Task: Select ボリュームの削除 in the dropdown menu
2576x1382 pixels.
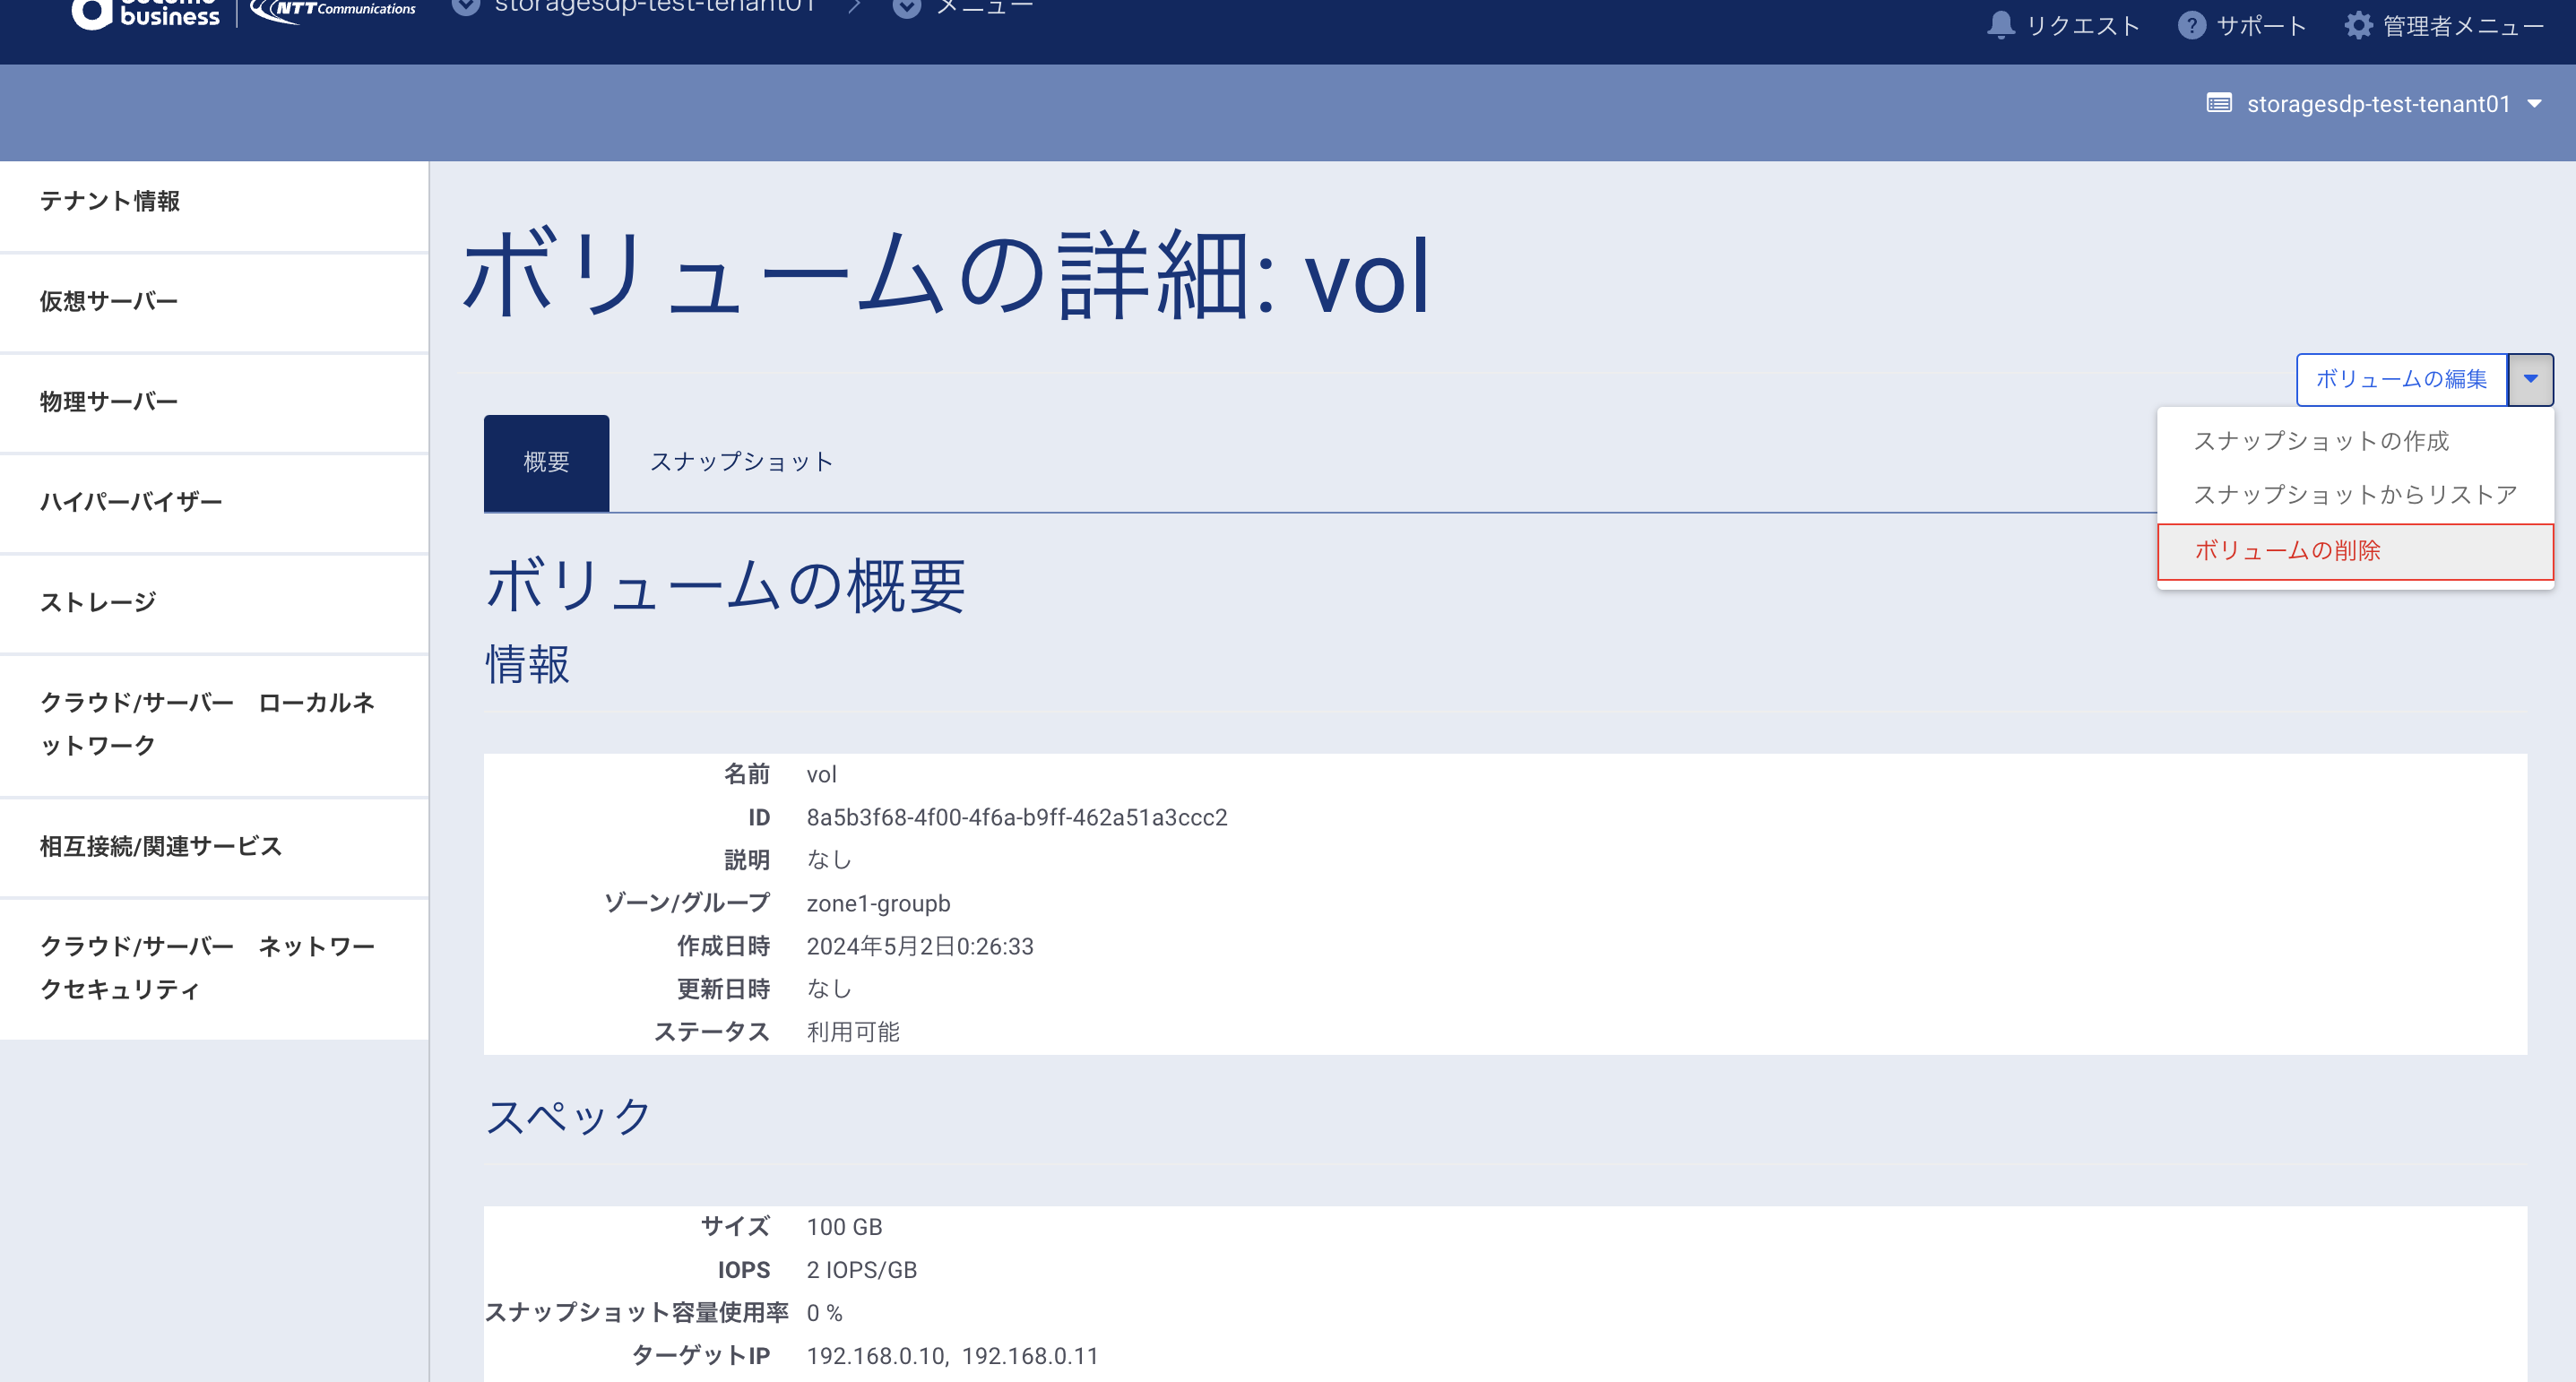Action: pyautogui.click(x=2287, y=551)
